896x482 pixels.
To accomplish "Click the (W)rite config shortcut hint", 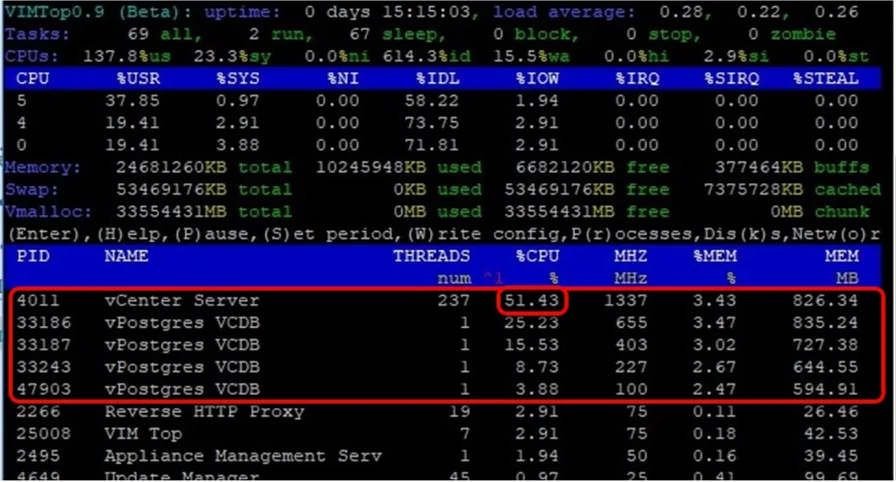I will pyautogui.click(x=481, y=234).
